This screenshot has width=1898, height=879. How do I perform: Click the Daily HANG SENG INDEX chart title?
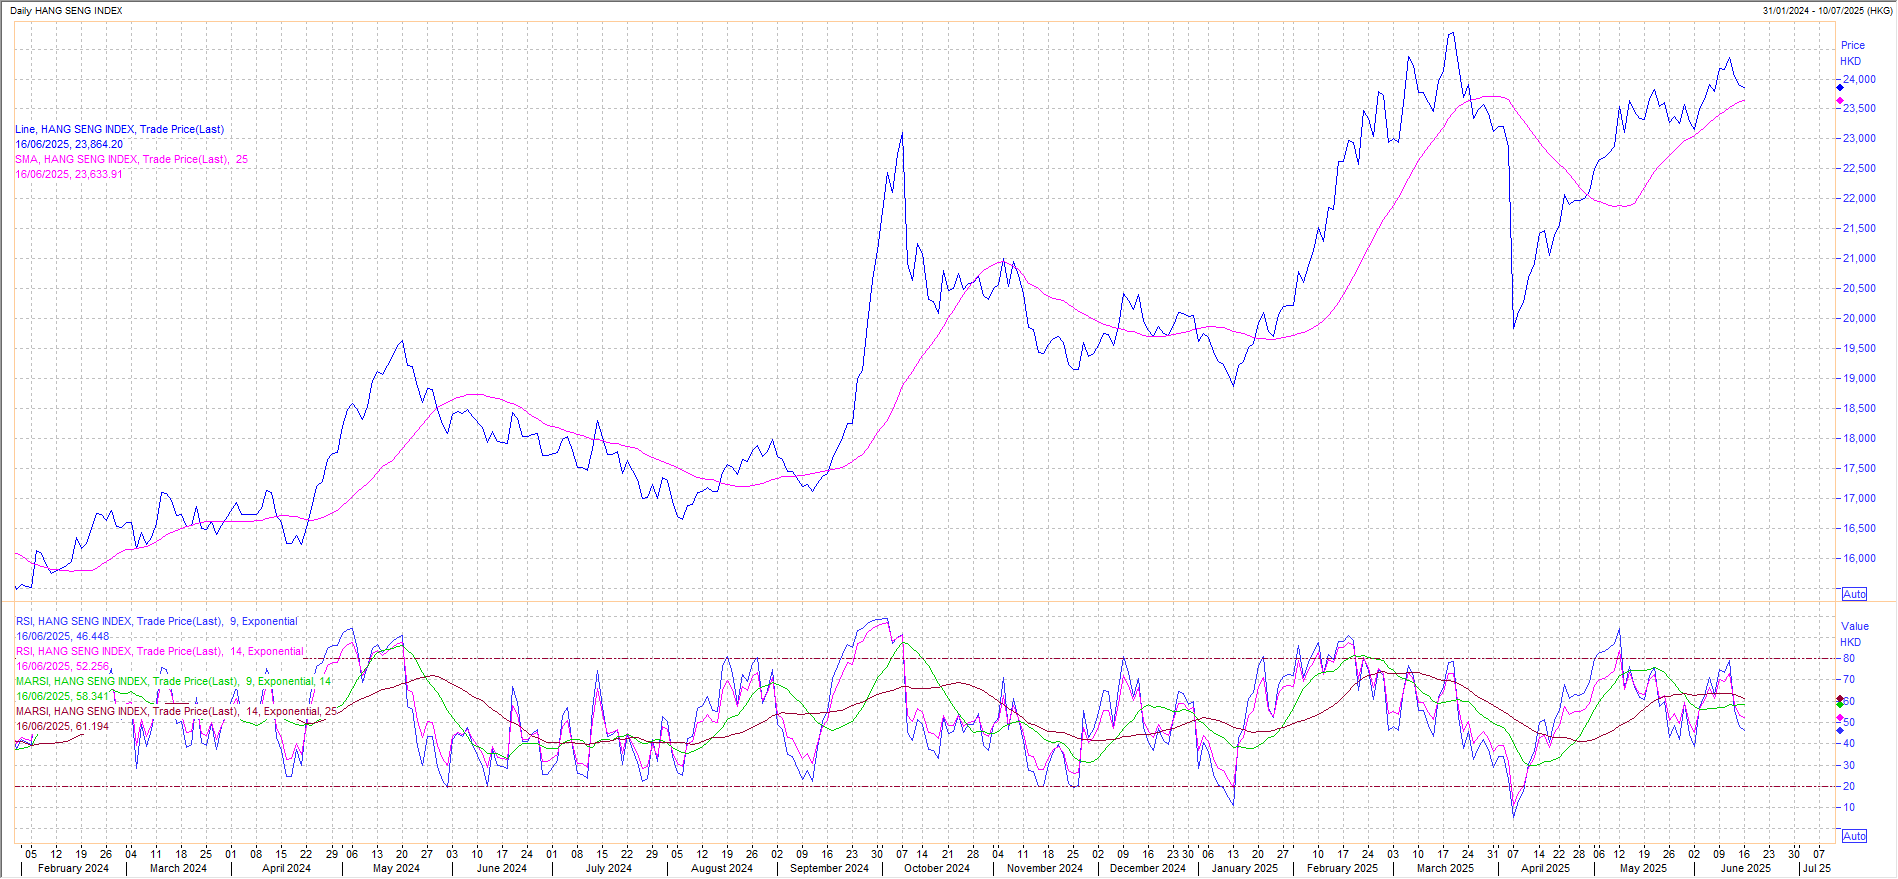(66, 11)
